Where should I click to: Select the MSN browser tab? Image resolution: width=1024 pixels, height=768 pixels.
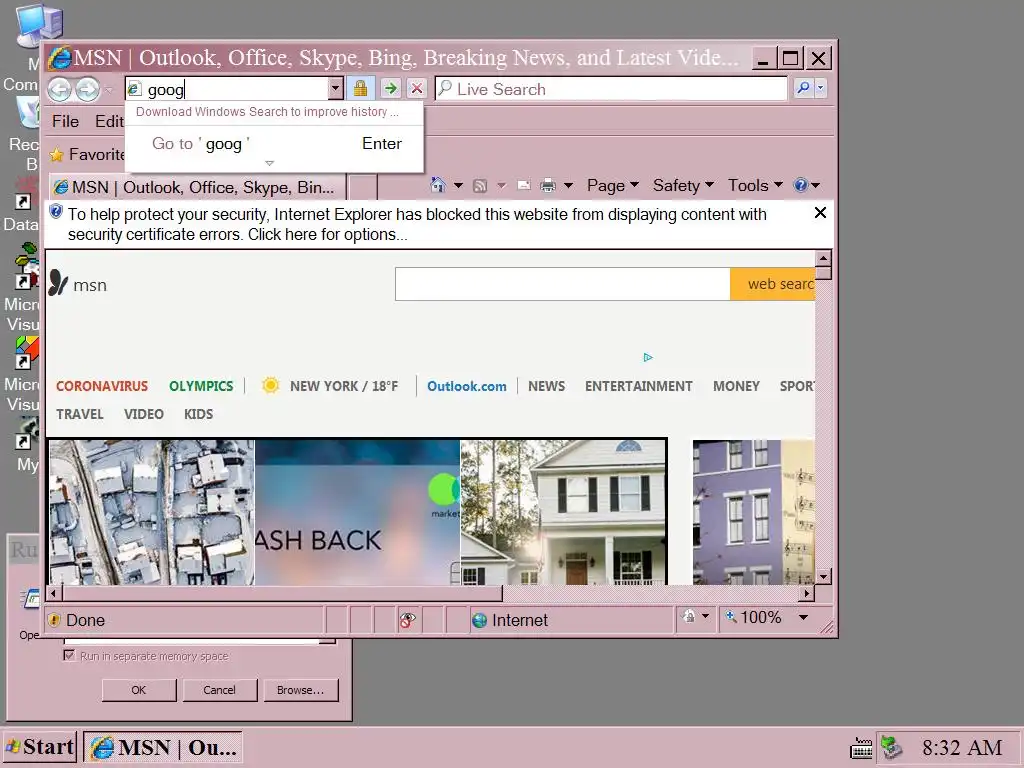pos(197,187)
